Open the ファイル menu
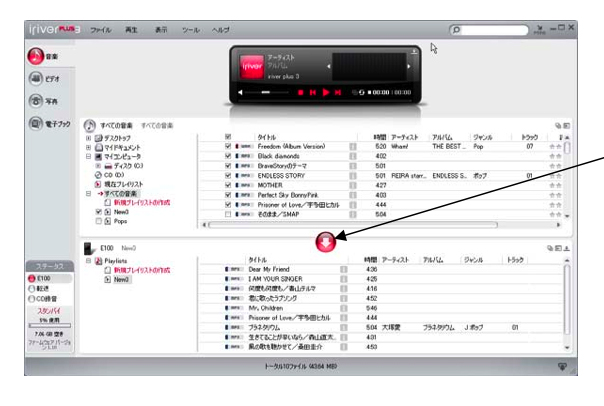Screen dimensions: 604x406 pos(101,31)
